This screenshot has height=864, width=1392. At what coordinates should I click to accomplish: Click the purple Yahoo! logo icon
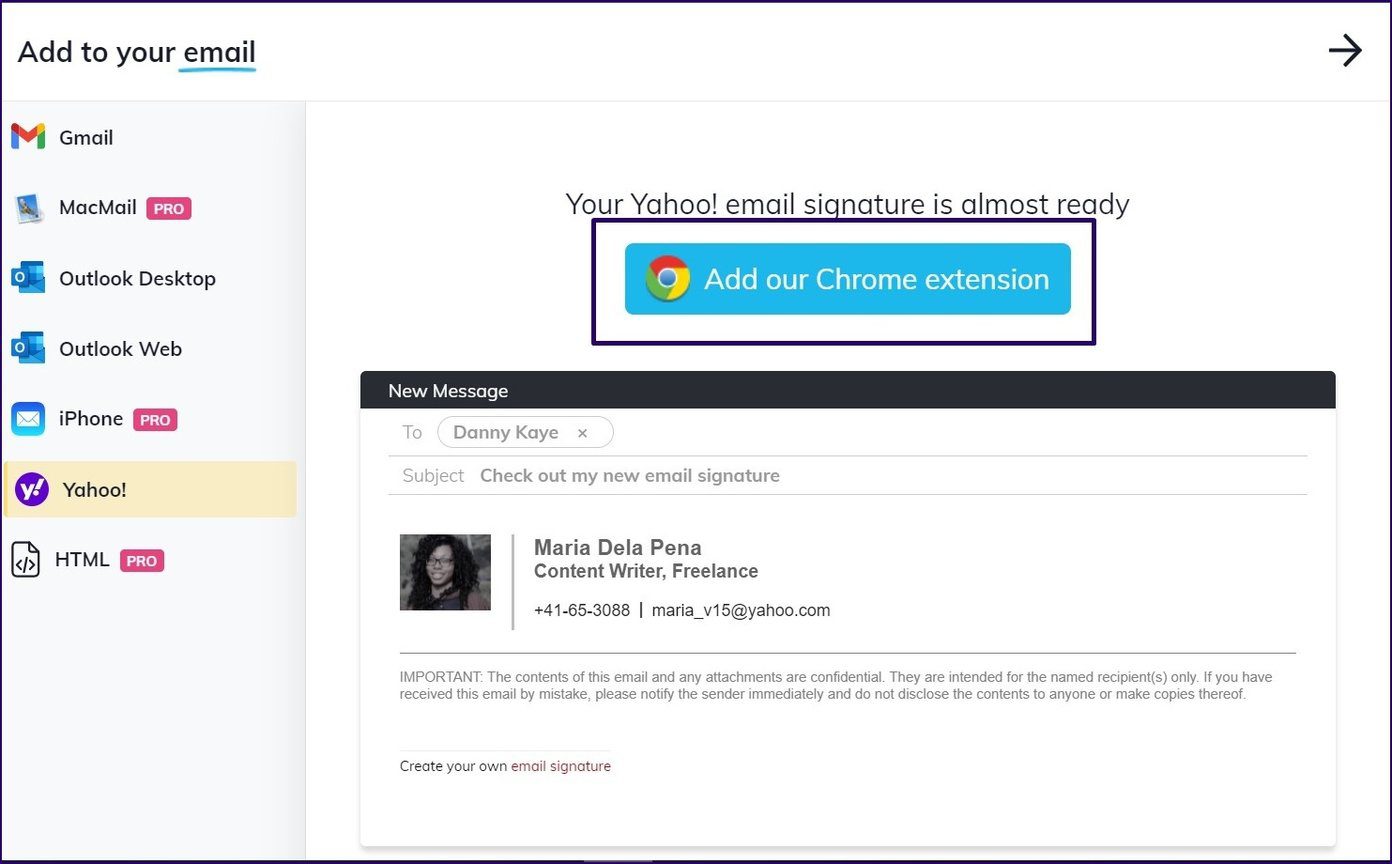[32, 489]
